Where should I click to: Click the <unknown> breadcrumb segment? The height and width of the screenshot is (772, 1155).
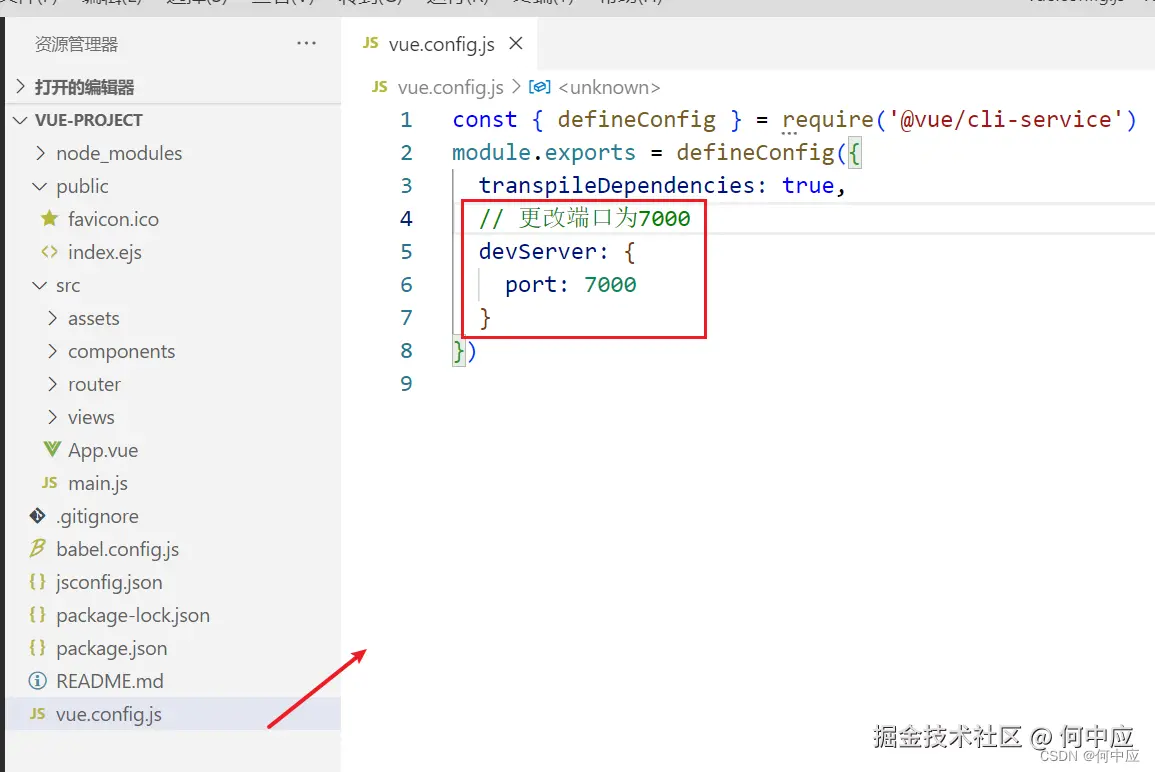(x=609, y=88)
